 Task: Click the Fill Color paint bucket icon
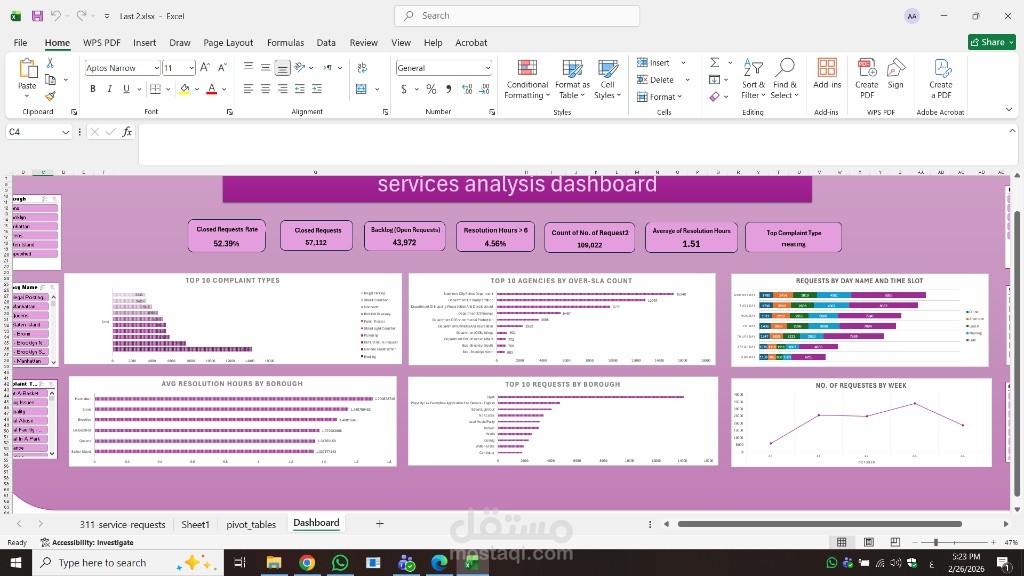click(185, 89)
